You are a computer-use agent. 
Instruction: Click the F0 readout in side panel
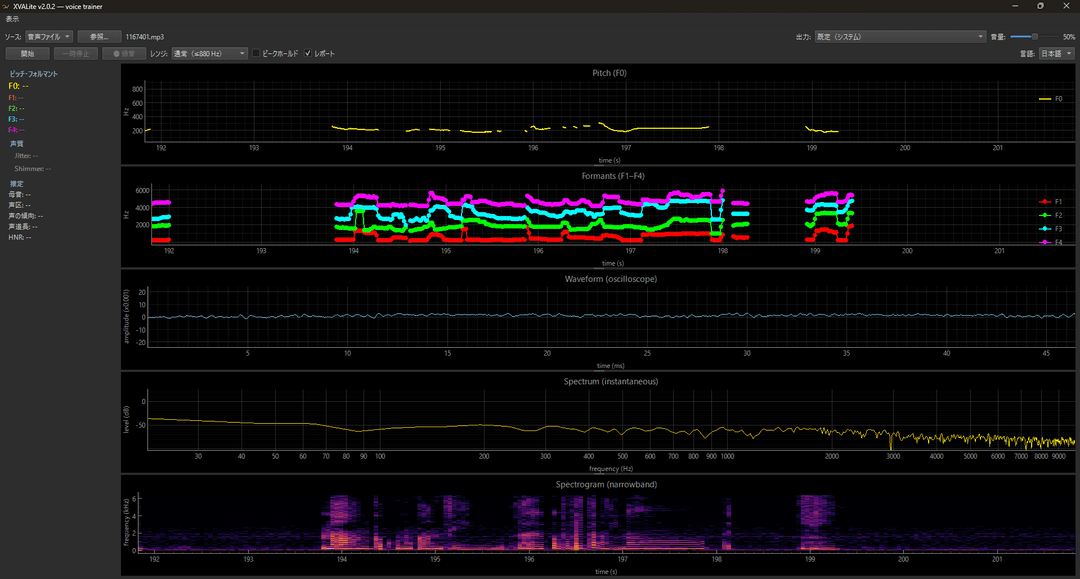pyautogui.click(x=19, y=86)
